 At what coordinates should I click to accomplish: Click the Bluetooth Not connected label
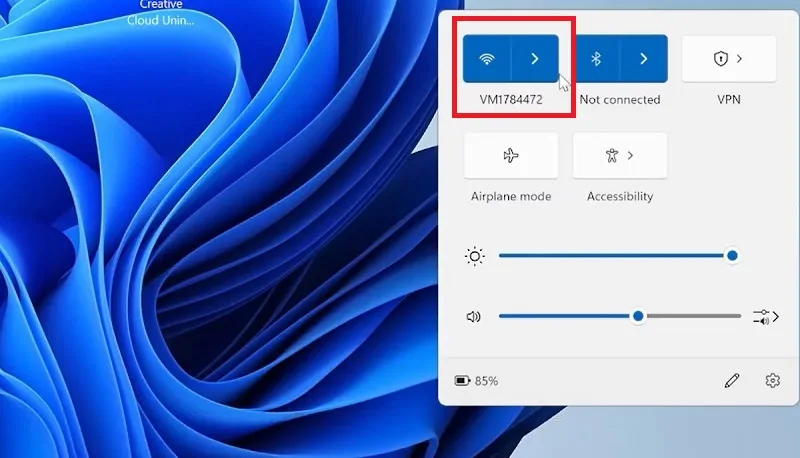point(620,99)
